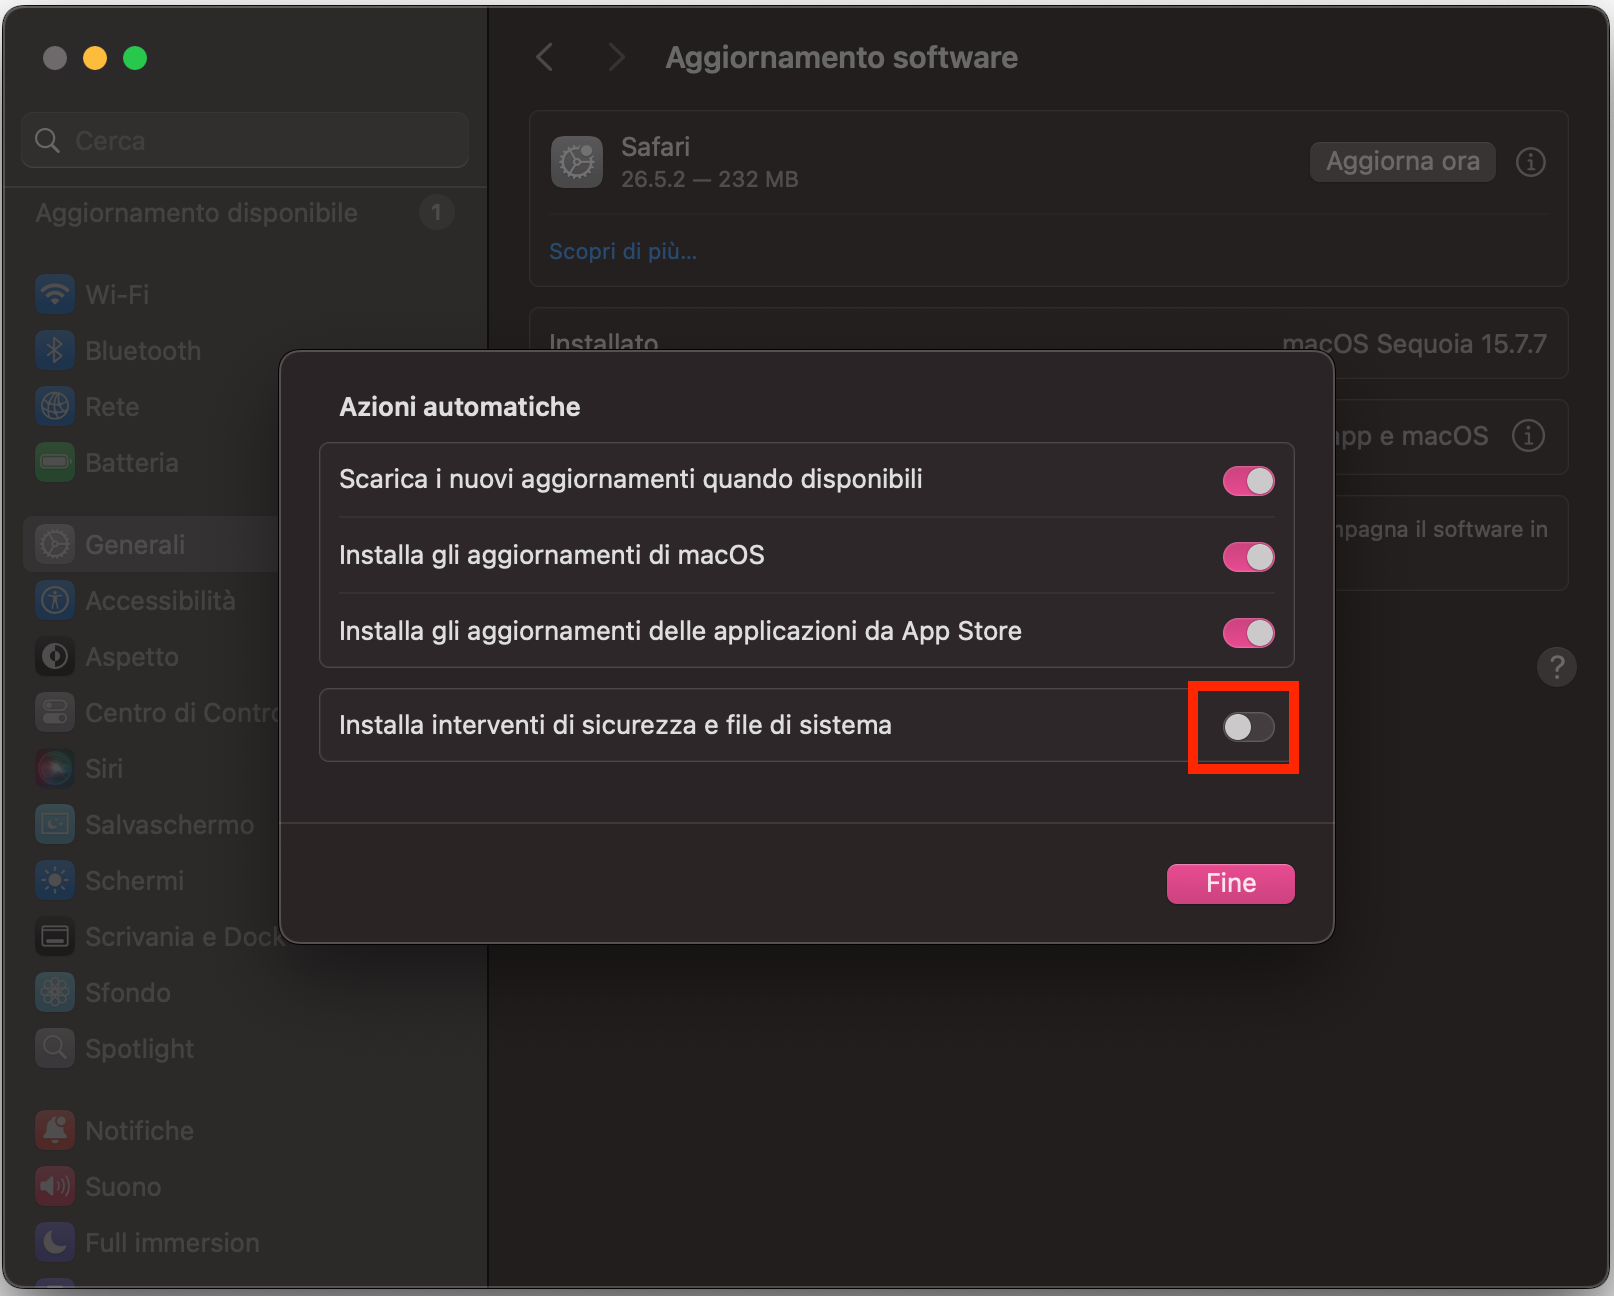1614x1296 pixels.
Task: Select Spotlight in the sidebar
Action: pos(140,1048)
